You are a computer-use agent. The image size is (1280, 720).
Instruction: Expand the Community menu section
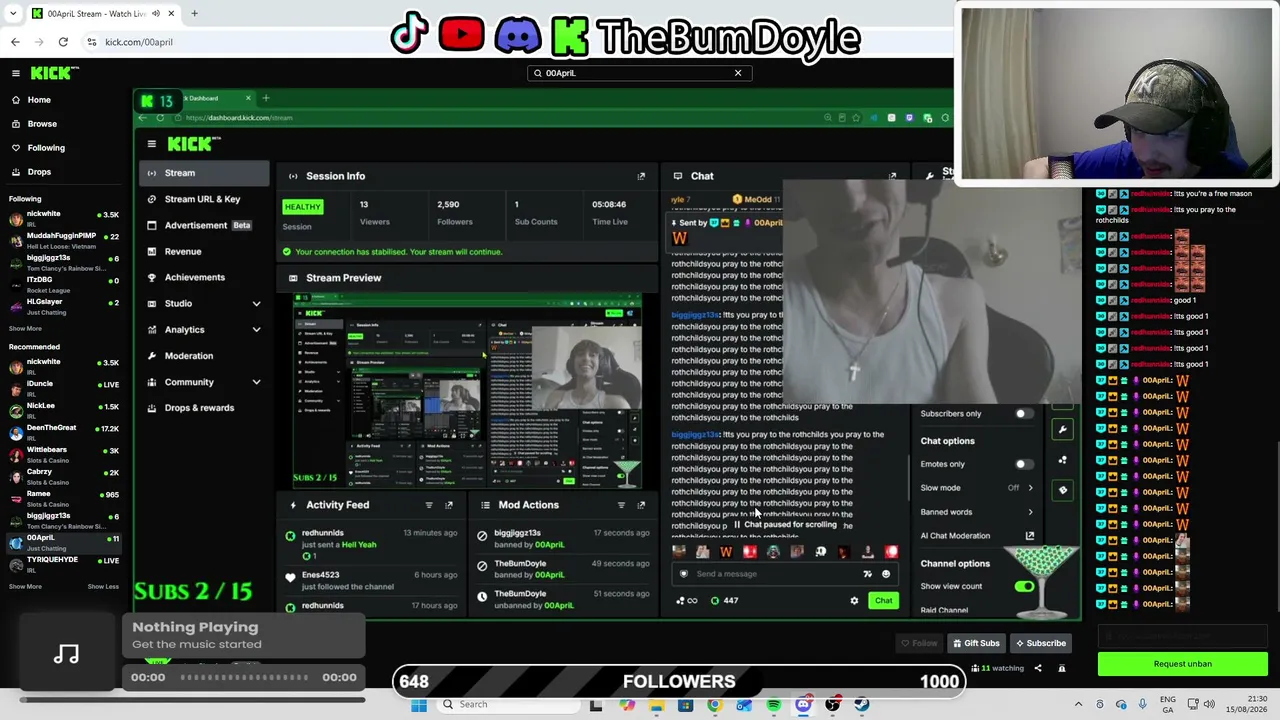(256, 382)
